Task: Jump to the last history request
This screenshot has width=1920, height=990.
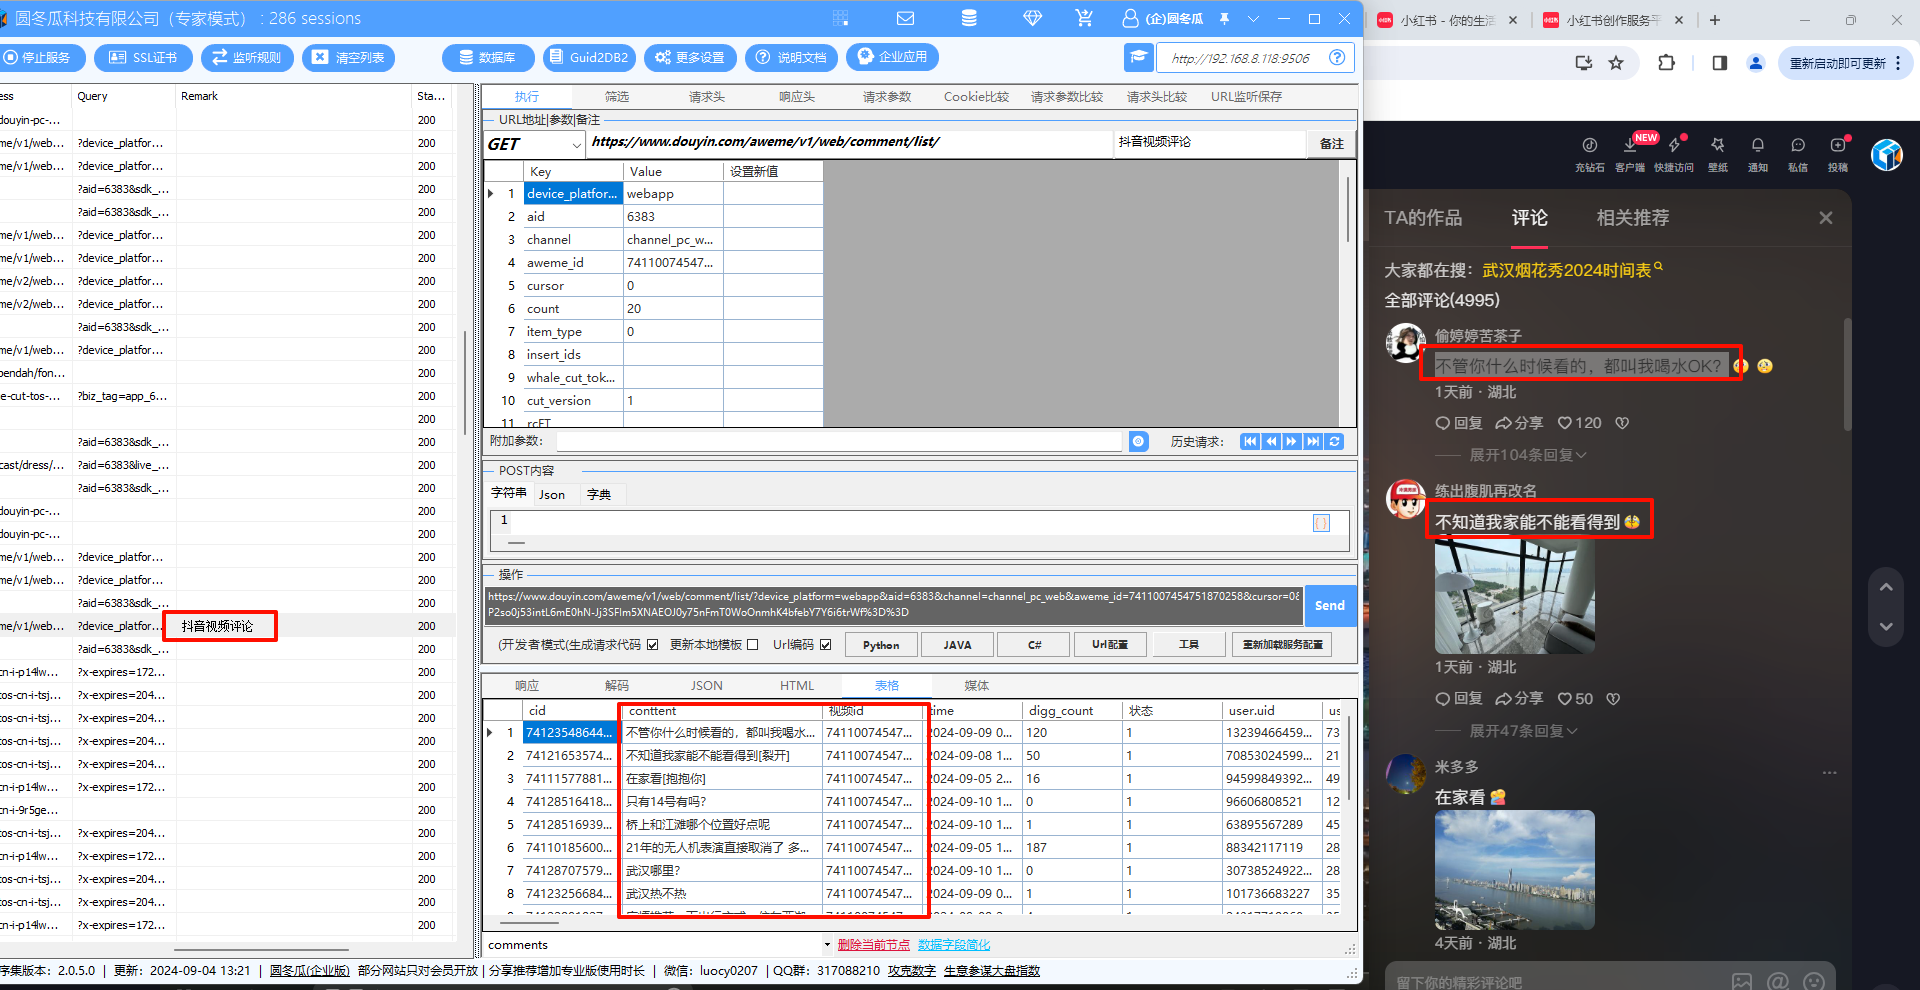Action: pos(1313,441)
